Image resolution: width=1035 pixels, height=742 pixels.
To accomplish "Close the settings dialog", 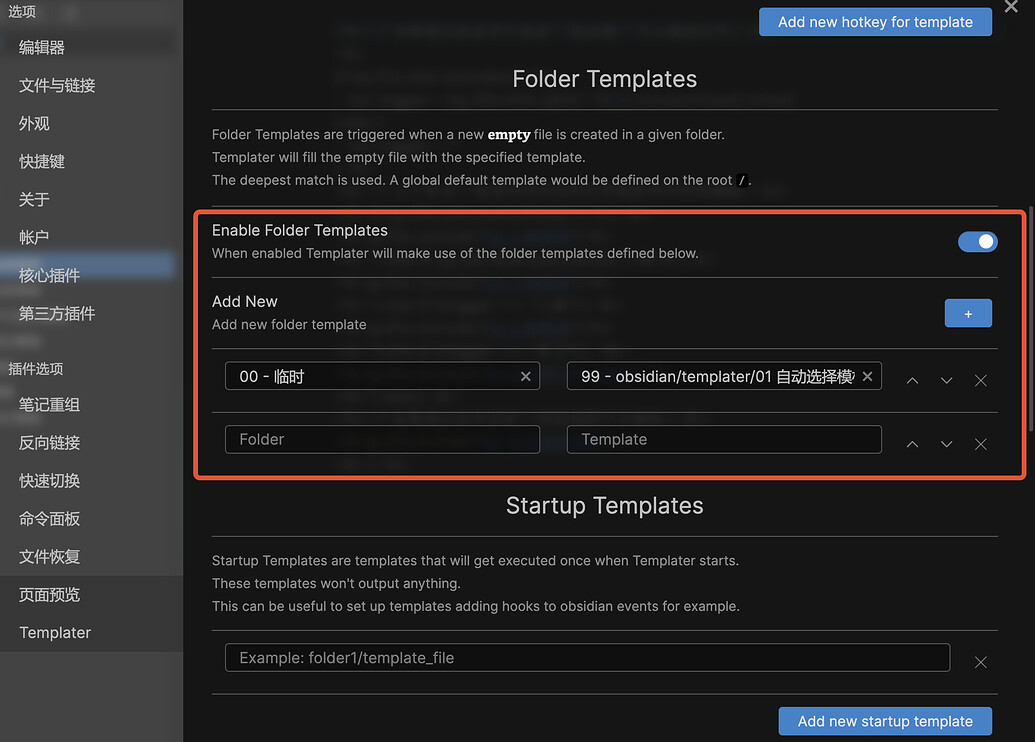I will coord(1011,7).
